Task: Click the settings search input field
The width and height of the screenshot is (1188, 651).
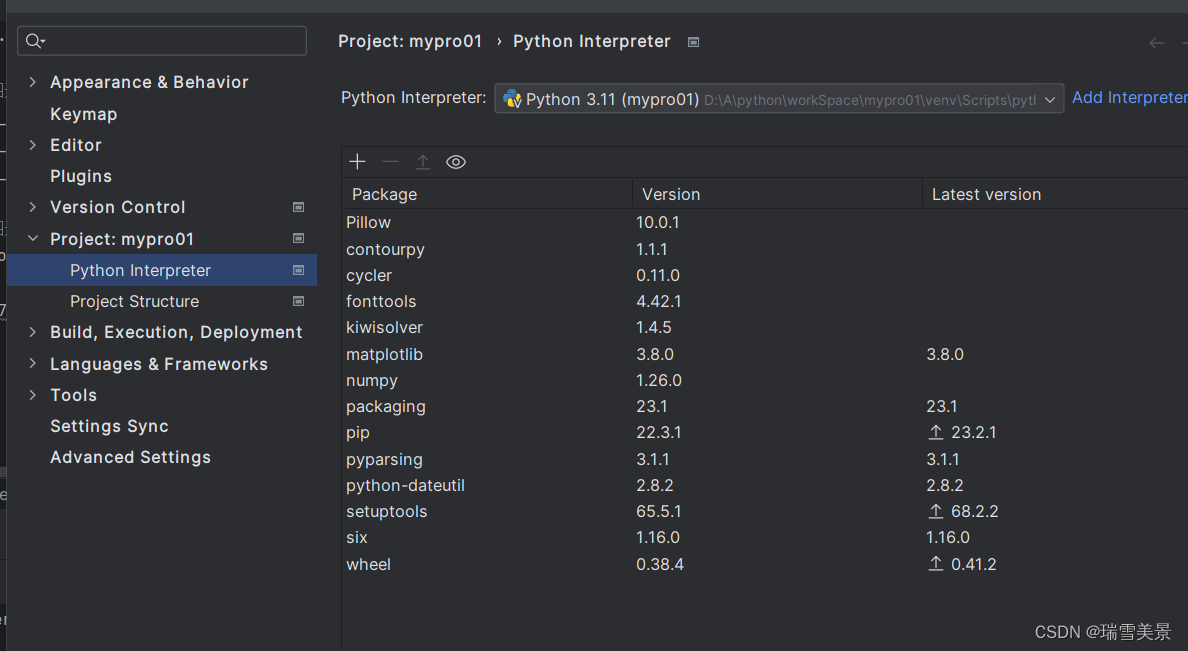Action: coord(162,41)
